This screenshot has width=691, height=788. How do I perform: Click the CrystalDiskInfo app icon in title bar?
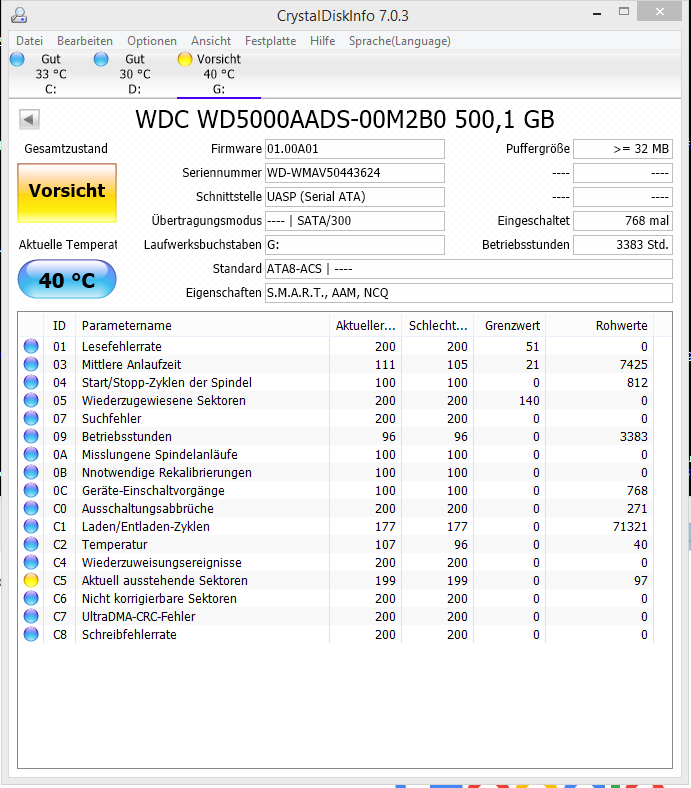tap(19, 16)
